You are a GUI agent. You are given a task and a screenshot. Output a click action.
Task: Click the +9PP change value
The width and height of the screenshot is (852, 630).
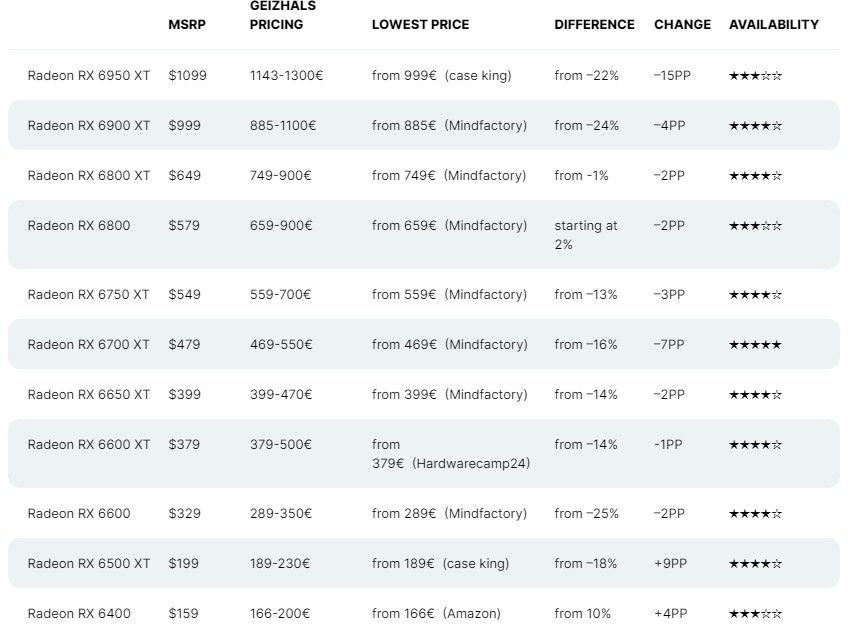coord(671,564)
